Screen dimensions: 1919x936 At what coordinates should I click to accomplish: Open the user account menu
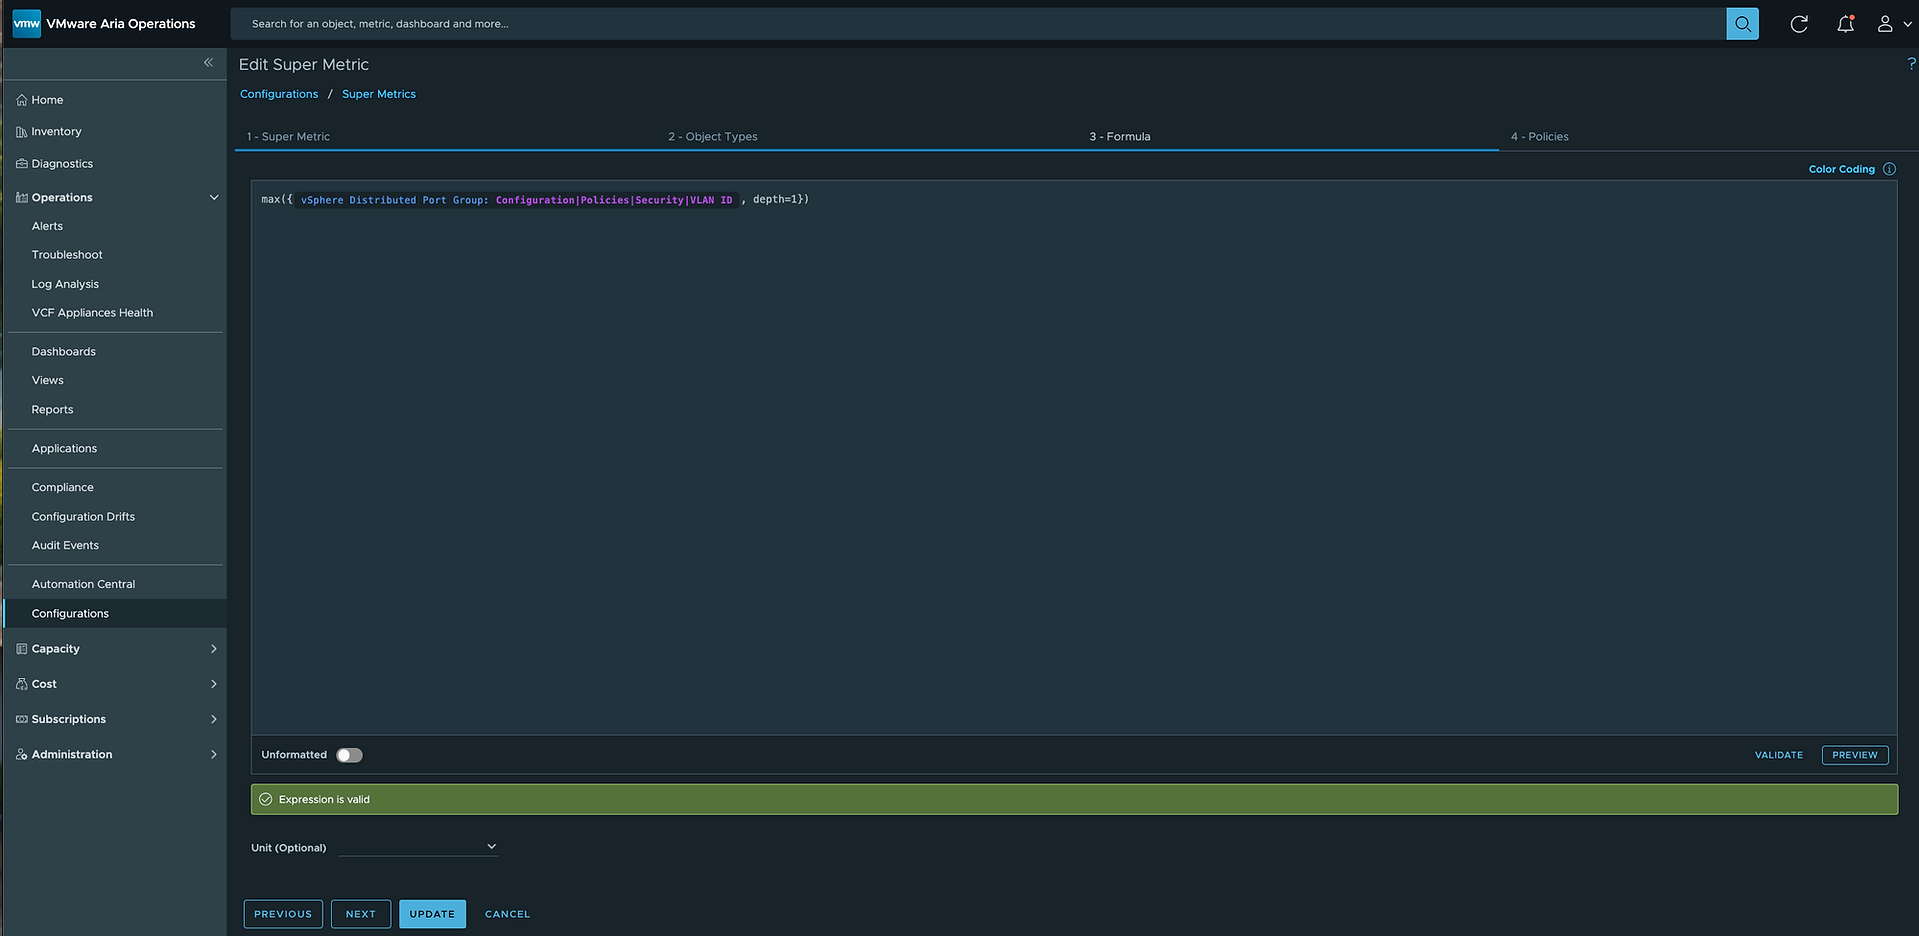point(1893,24)
